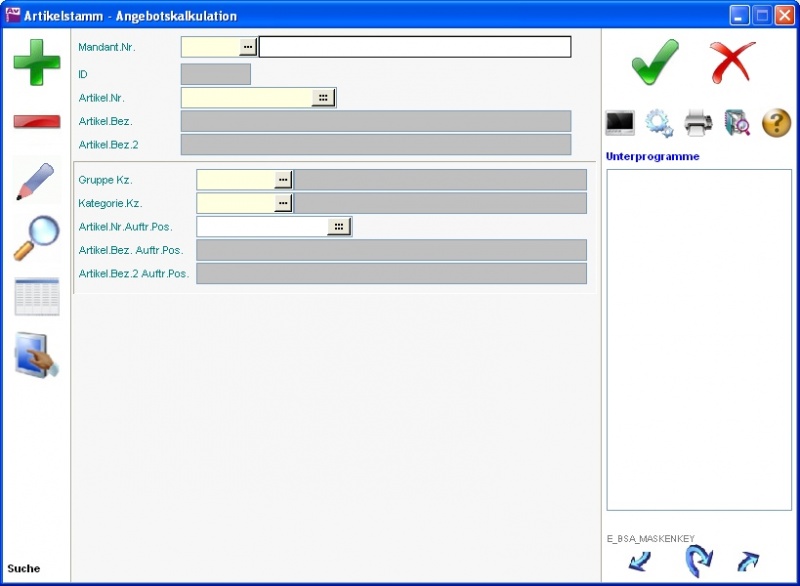Open settings with the gear icon

click(658, 123)
